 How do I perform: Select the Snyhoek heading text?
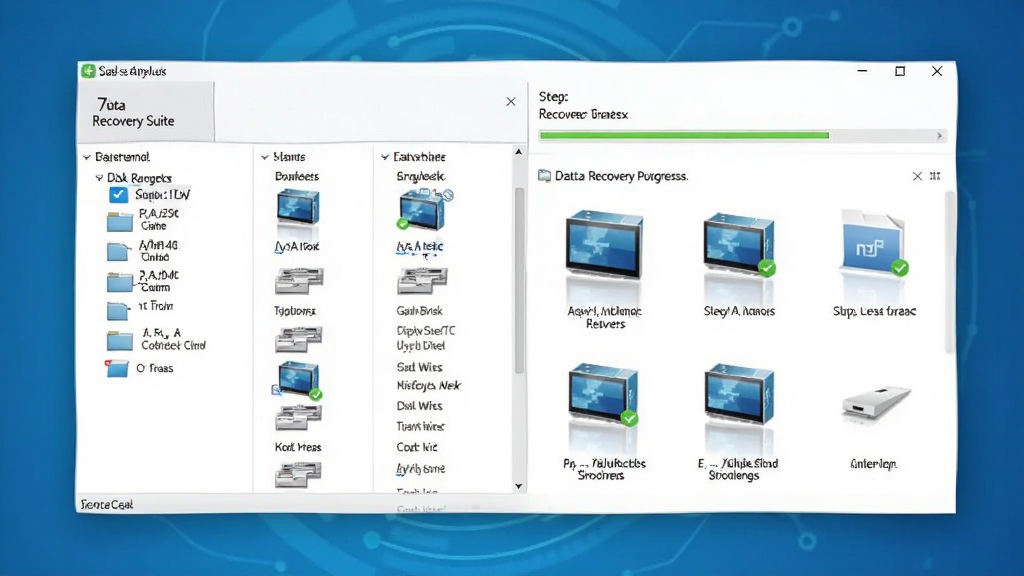tap(421, 176)
